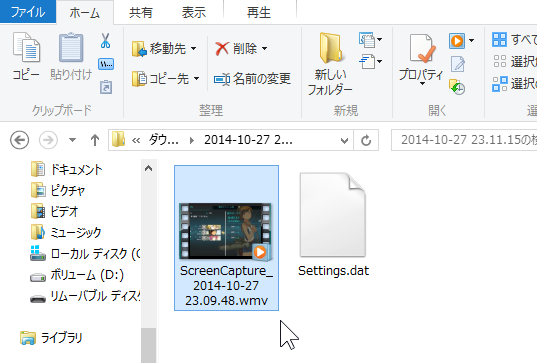Select the Settings.dat file icon

point(333,215)
